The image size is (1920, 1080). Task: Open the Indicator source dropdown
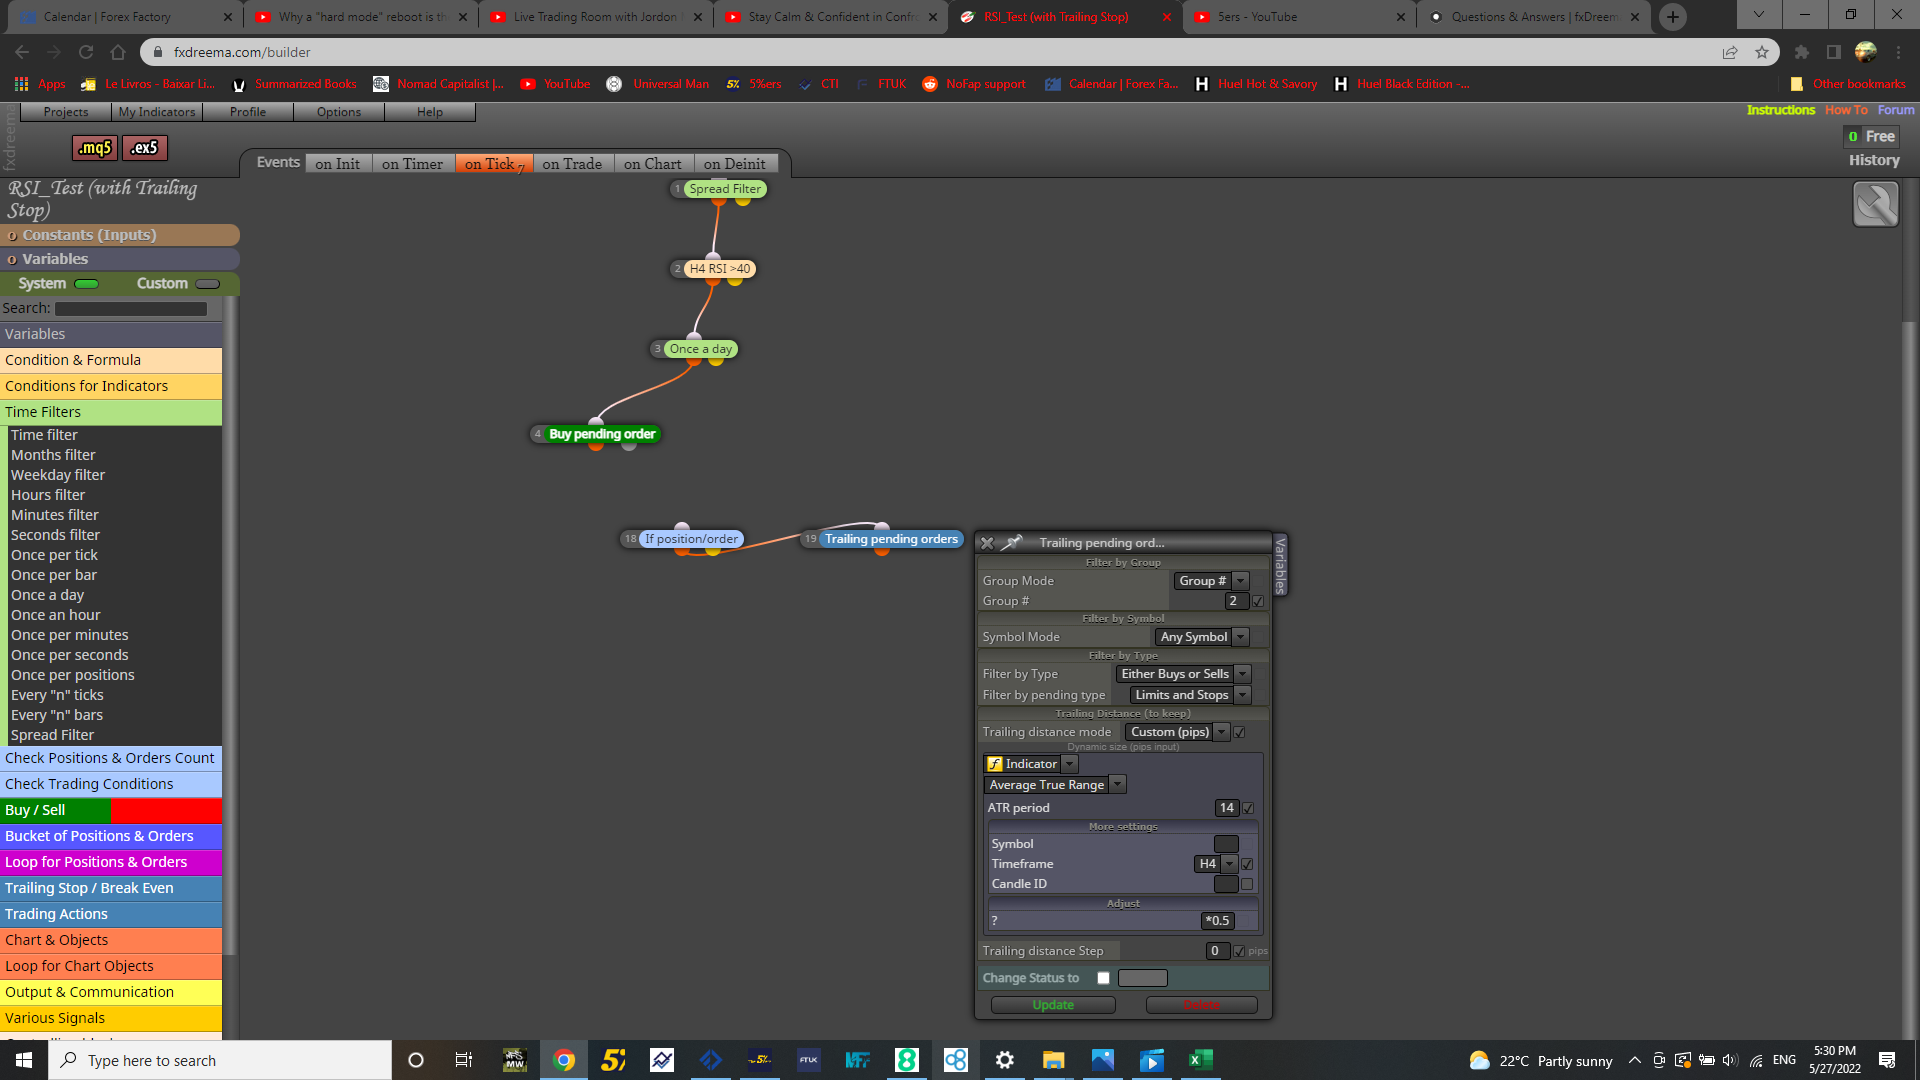click(1031, 764)
